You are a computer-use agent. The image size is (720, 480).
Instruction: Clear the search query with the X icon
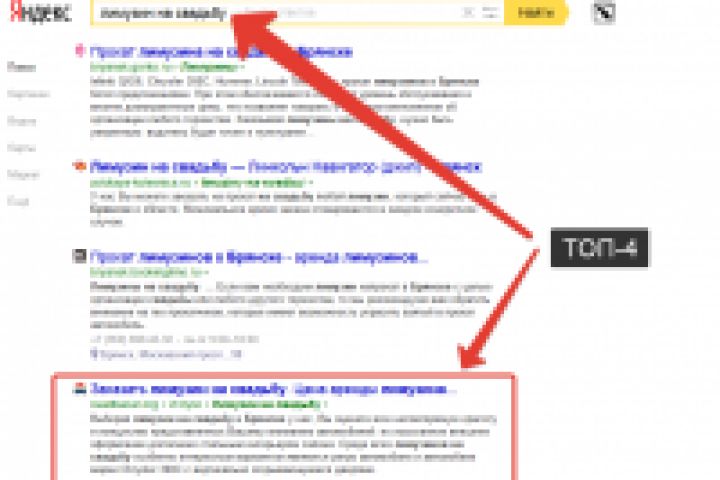tap(468, 12)
